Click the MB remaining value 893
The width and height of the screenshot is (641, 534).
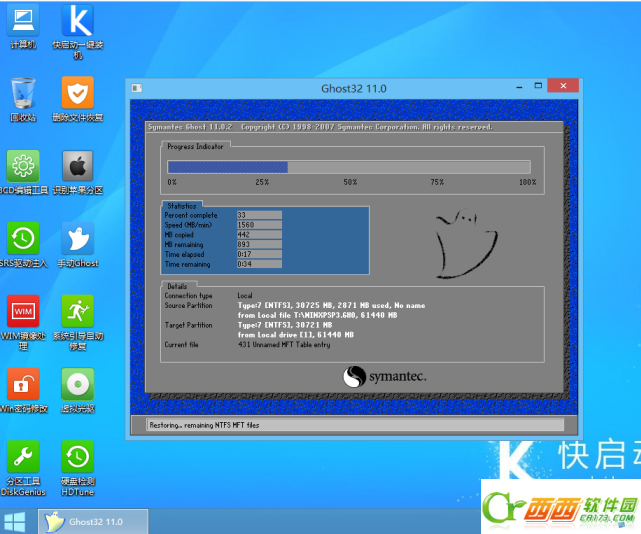coord(259,245)
